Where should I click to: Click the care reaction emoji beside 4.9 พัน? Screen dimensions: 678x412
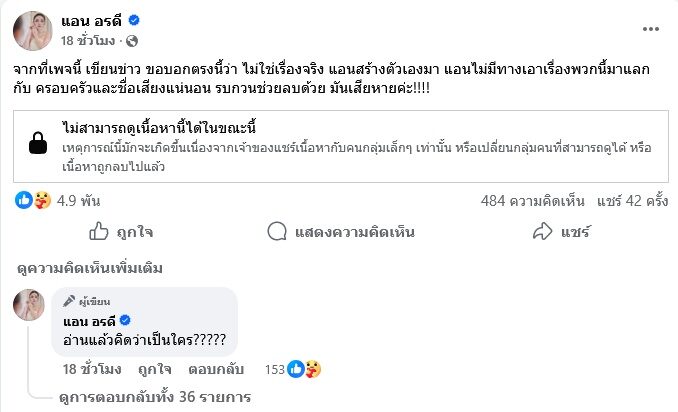point(41,200)
